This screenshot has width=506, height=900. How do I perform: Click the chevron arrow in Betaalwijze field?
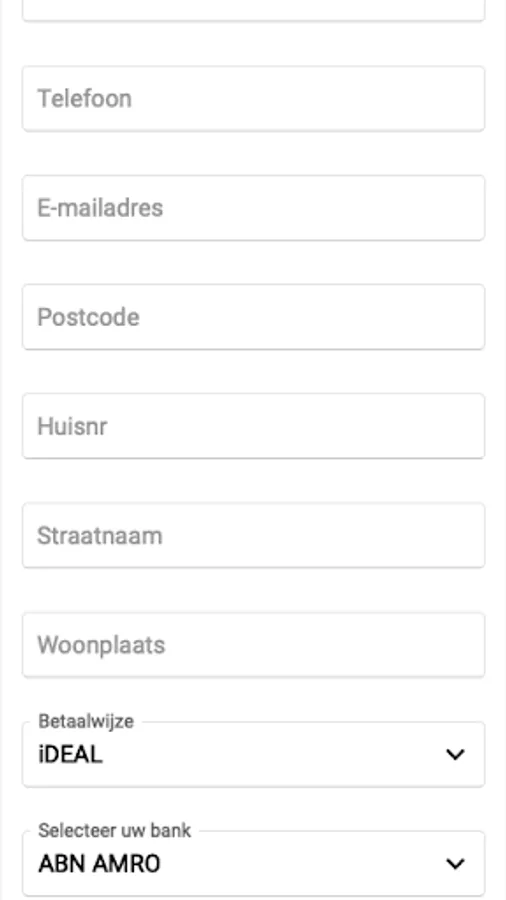click(x=455, y=755)
